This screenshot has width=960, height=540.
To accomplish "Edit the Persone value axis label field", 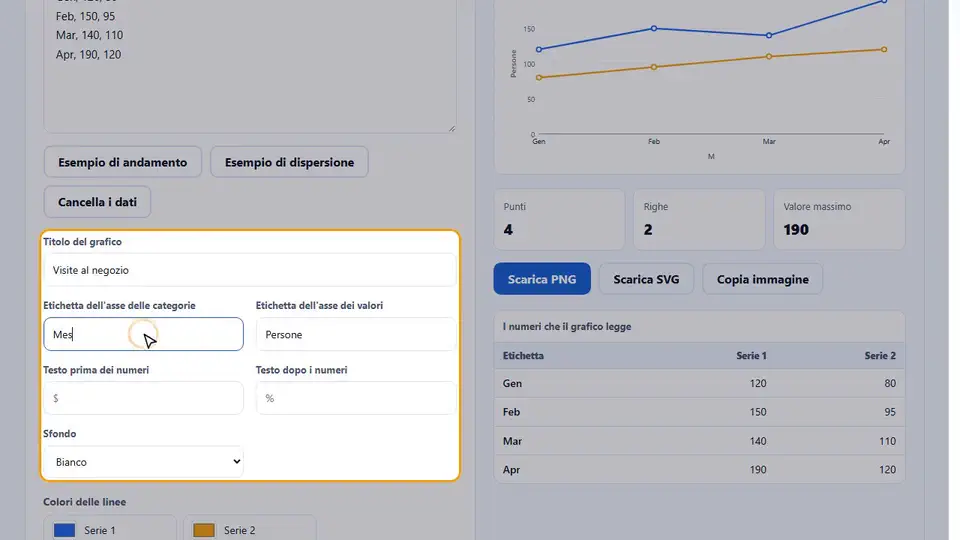I will coord(356,334).
